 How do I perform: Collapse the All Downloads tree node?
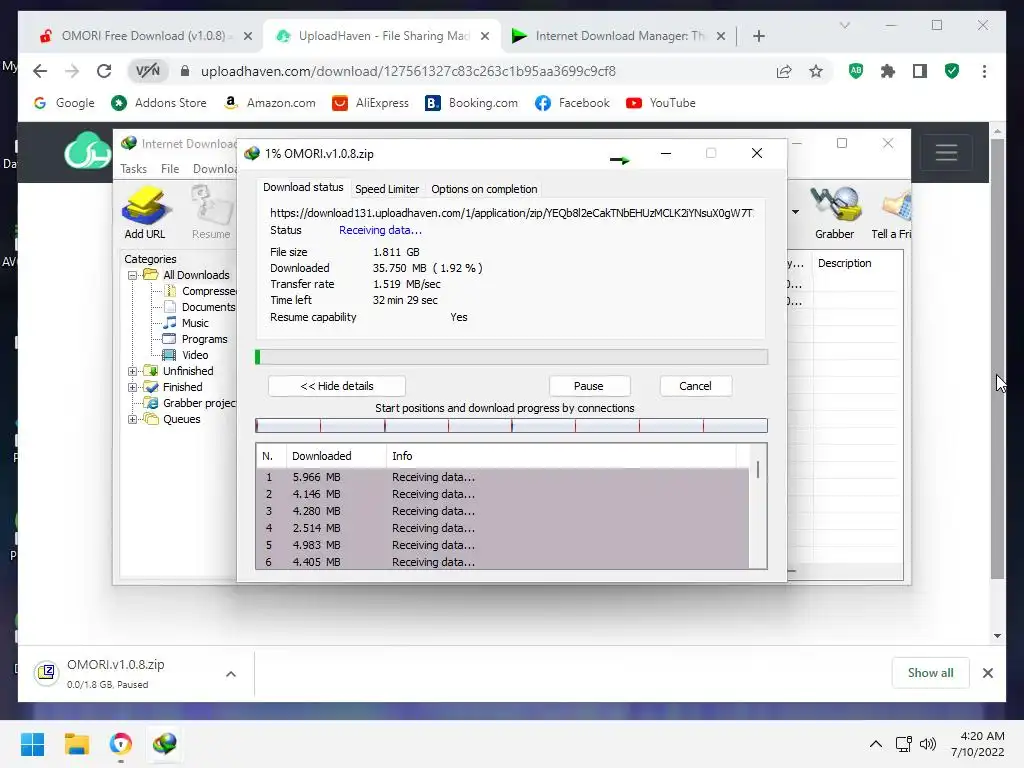click(133, 275)
